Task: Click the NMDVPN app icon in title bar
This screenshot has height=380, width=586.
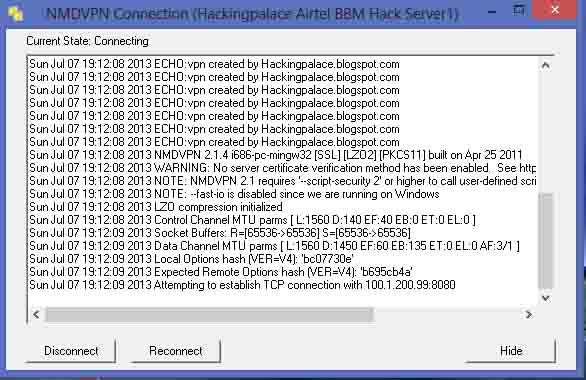Action: click(16, 14)
